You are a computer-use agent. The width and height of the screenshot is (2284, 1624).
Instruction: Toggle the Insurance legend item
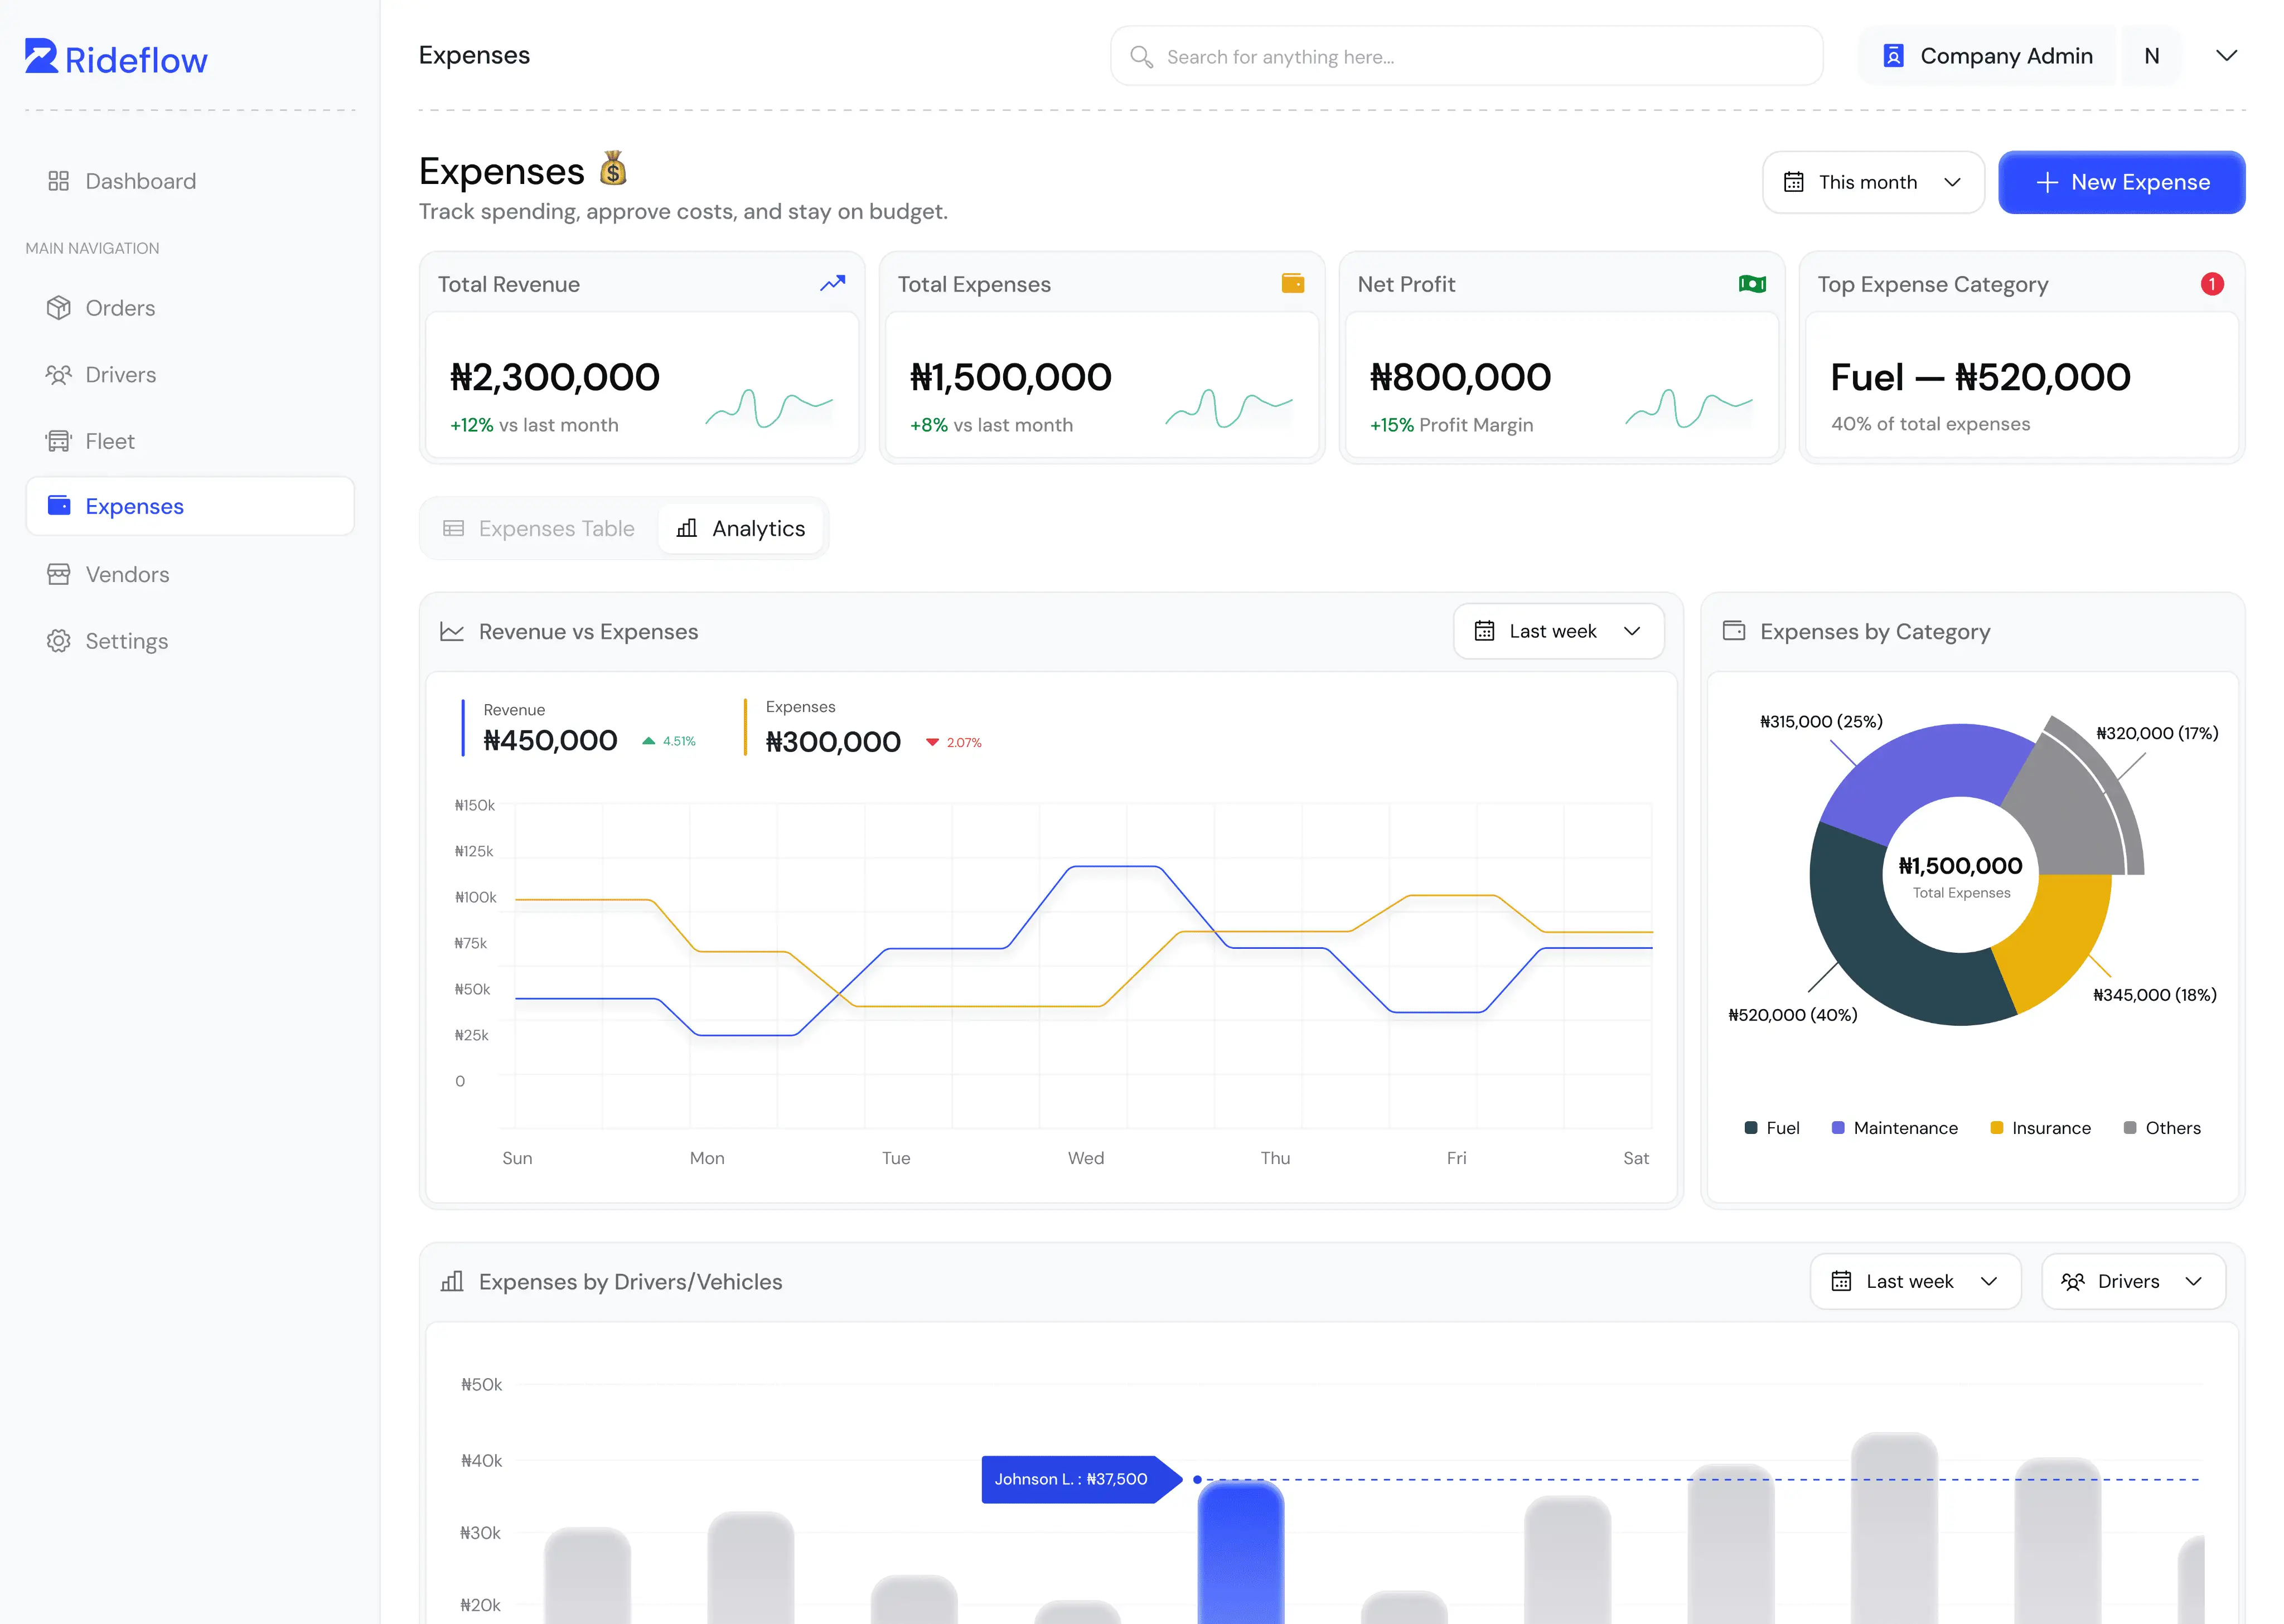tap(2040, 1128)
